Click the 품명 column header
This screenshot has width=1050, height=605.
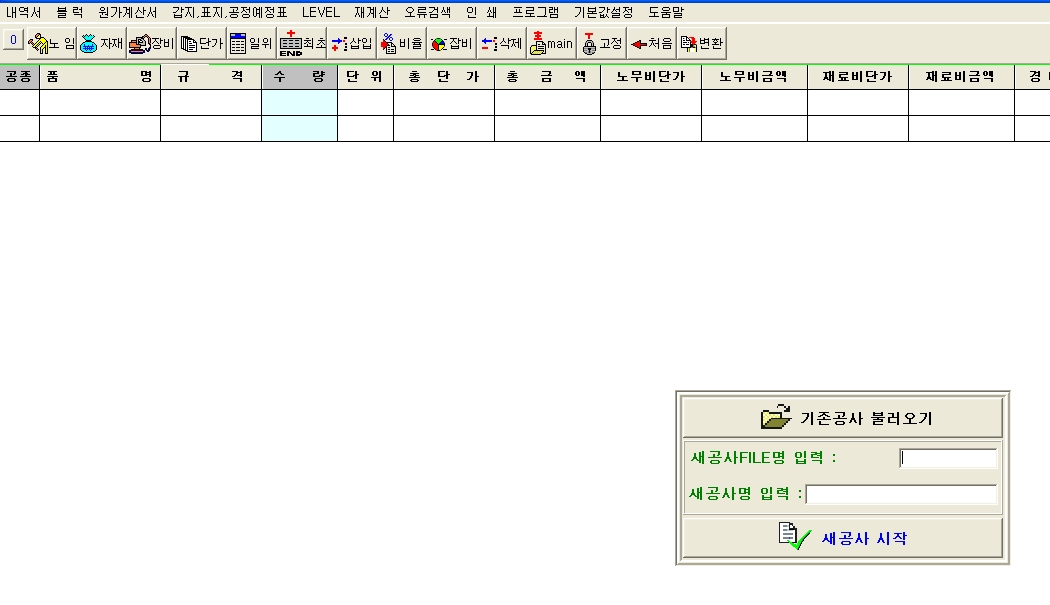point(100,77)
